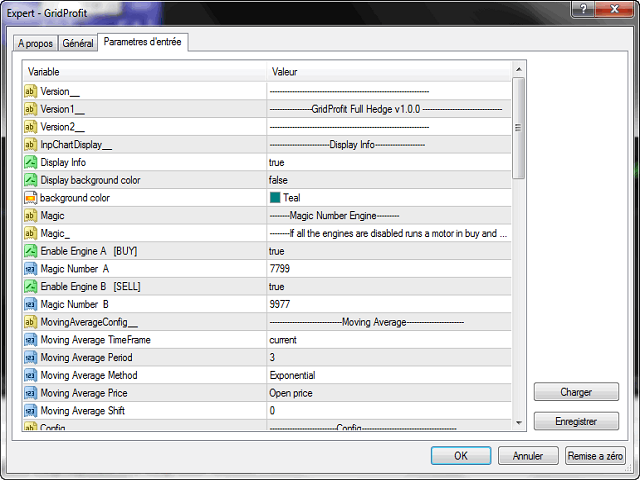The height and width of the screenshot is (480, 640).
Task: Click the string icon beside the Magic_ variable
Action: point(31,233)
